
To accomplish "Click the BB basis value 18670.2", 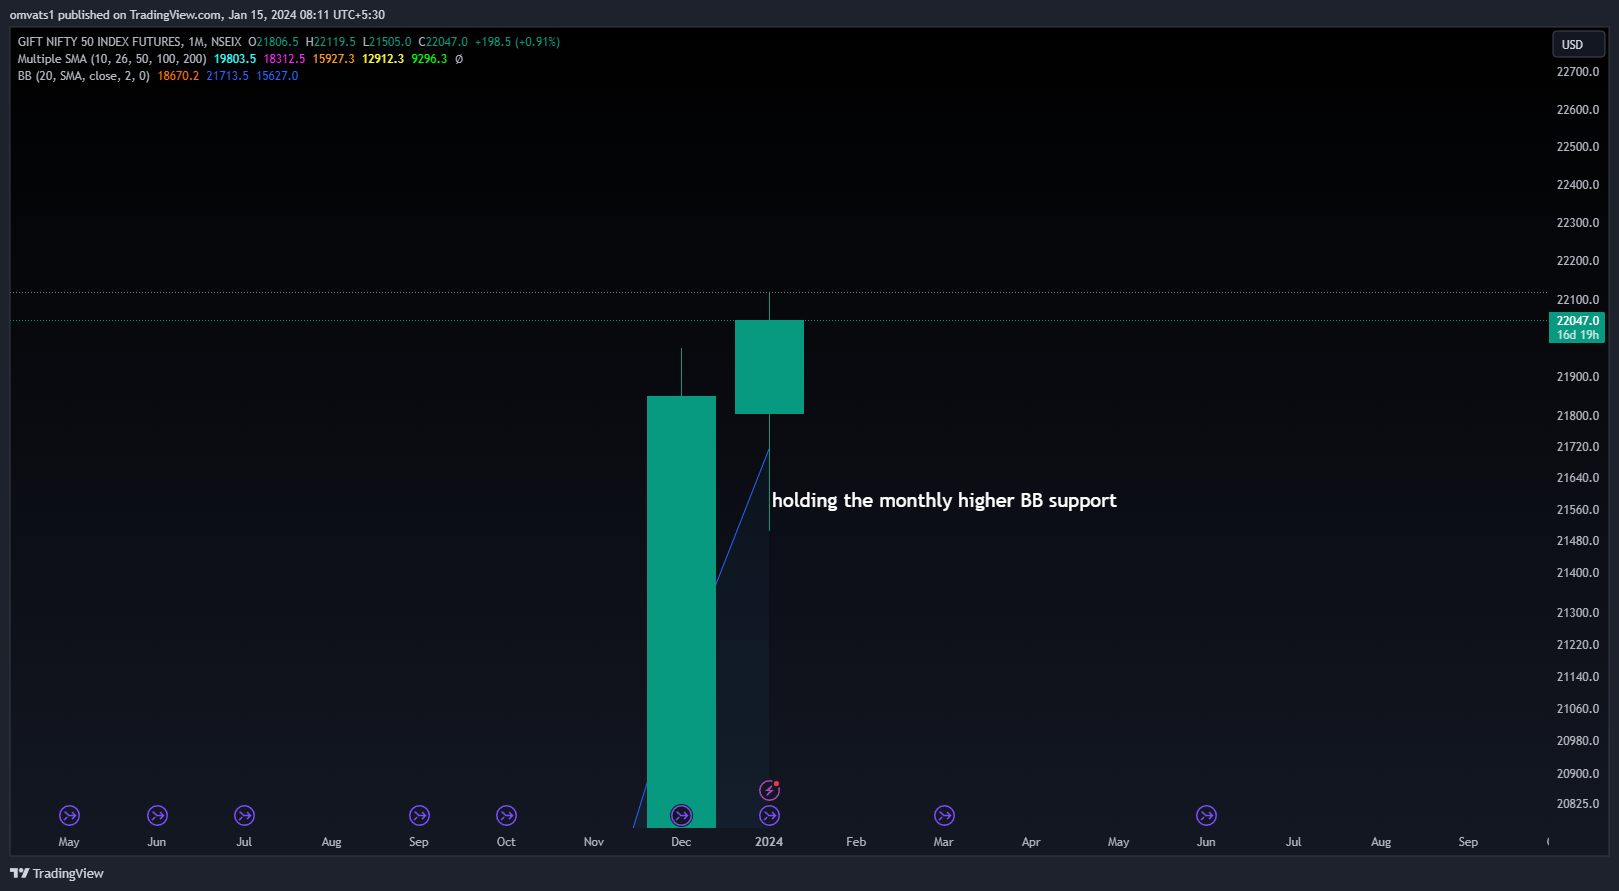I will 178,76.
